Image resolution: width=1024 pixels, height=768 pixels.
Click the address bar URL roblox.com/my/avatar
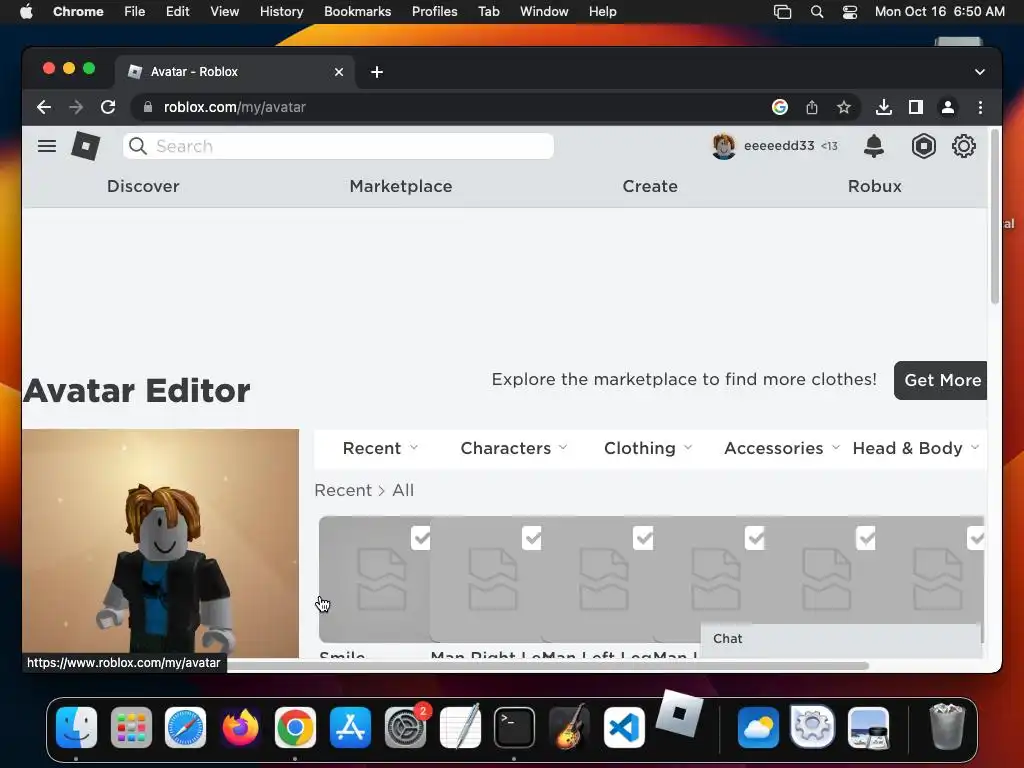[234, 107]
